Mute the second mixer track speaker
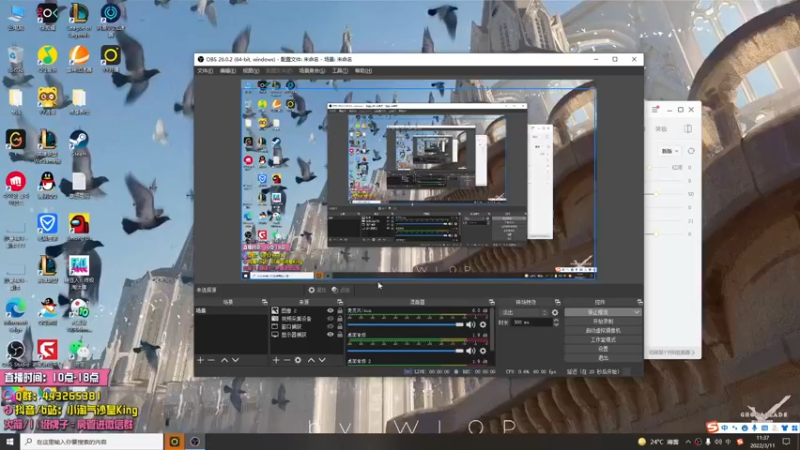Viewport: 800px width, 450px height. pyautogui.click(x=470, y=351)
